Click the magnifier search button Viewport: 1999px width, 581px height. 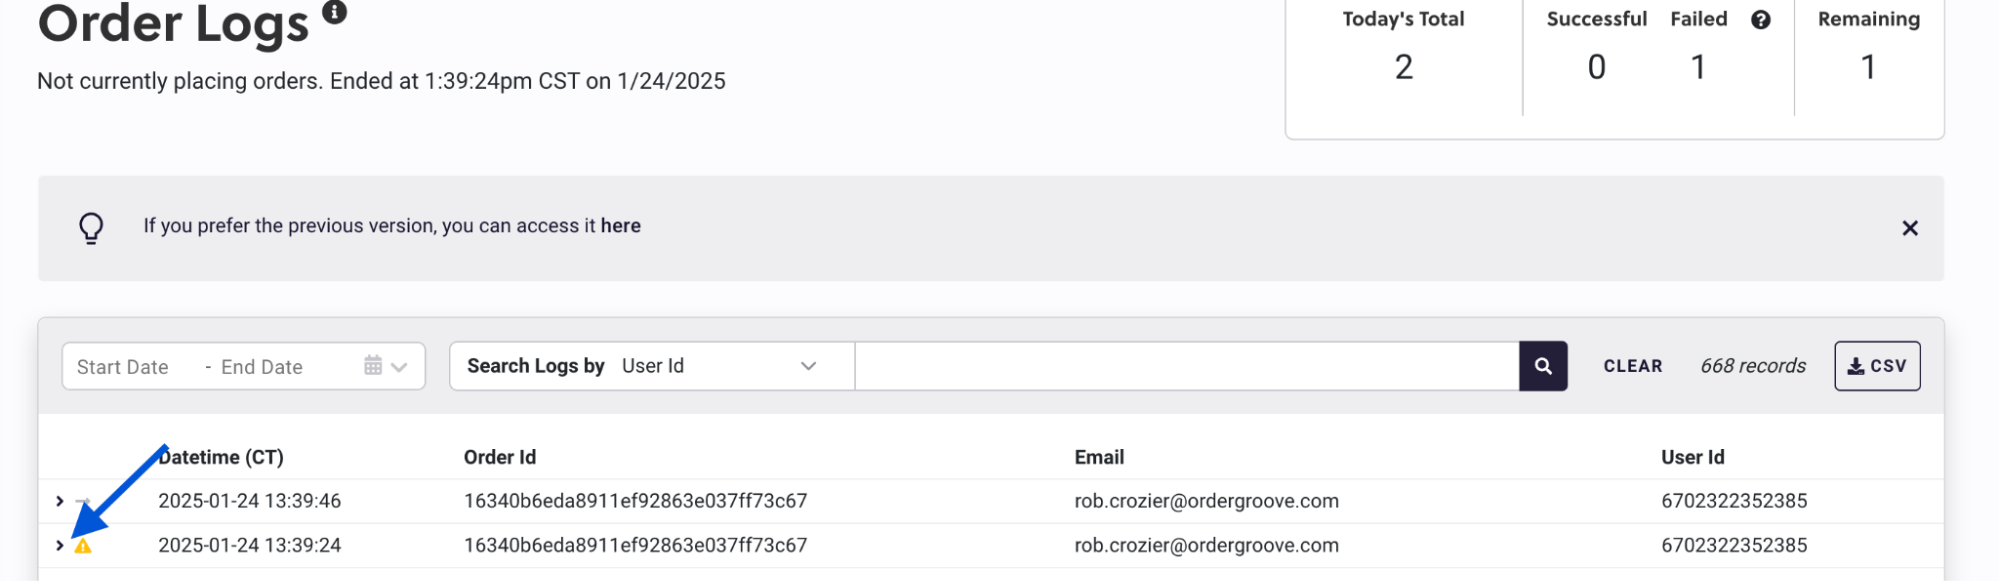tap(1543, 366)
